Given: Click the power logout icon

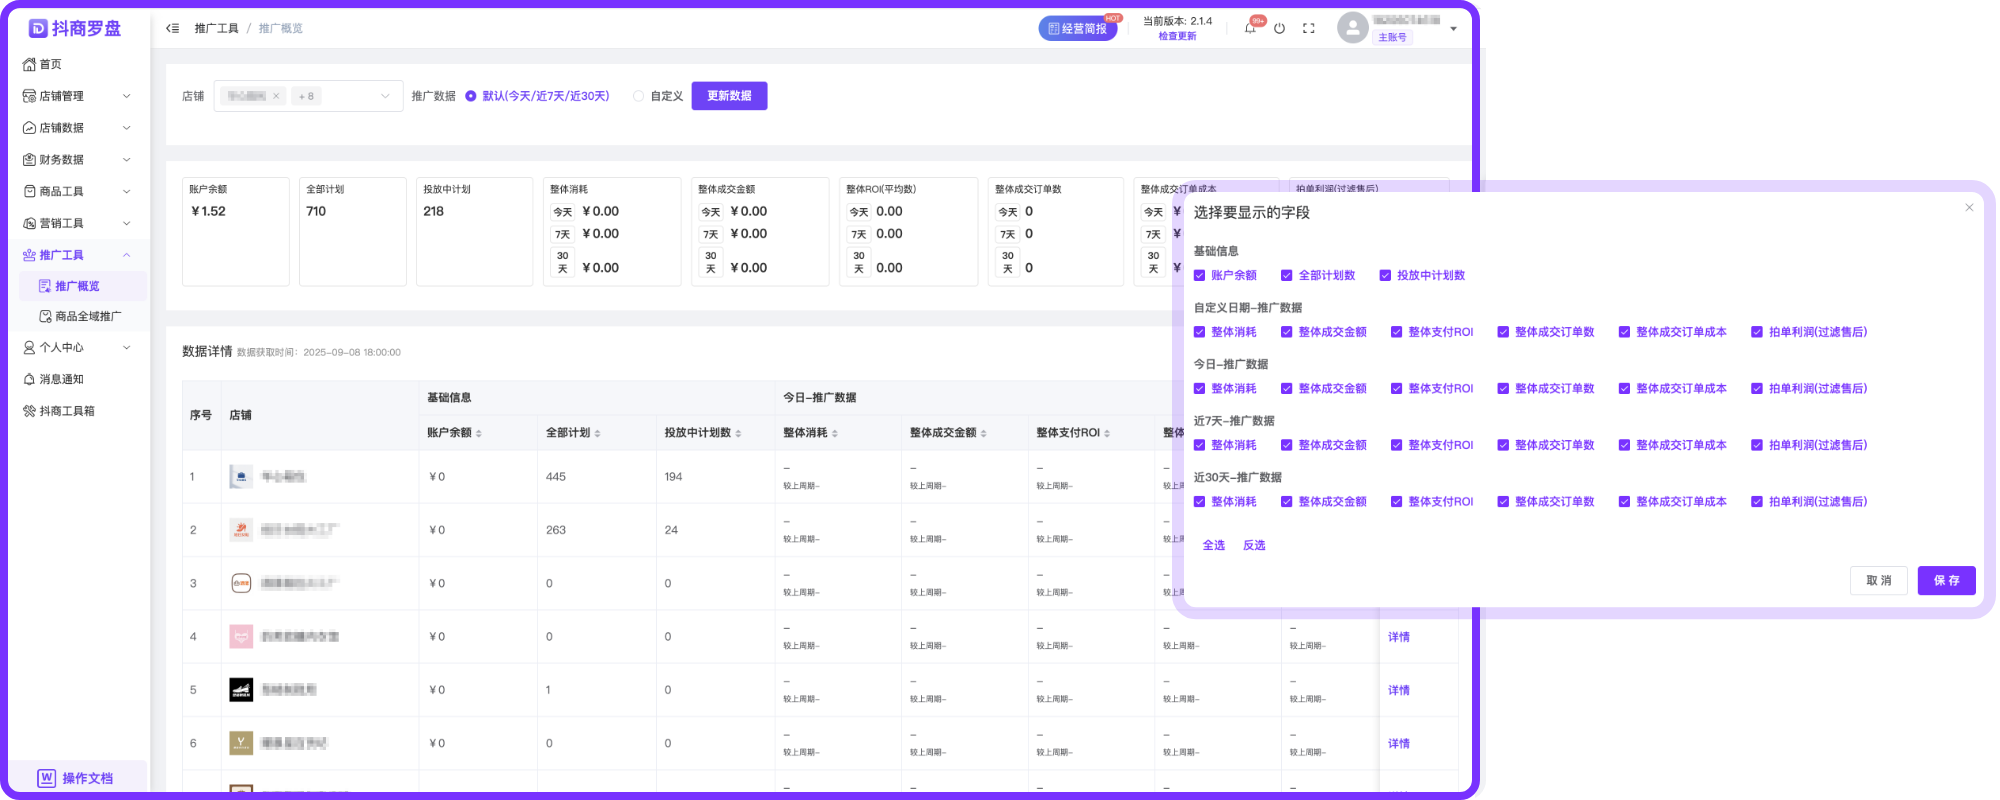Looking at the screenshot, I should 1279,29.
